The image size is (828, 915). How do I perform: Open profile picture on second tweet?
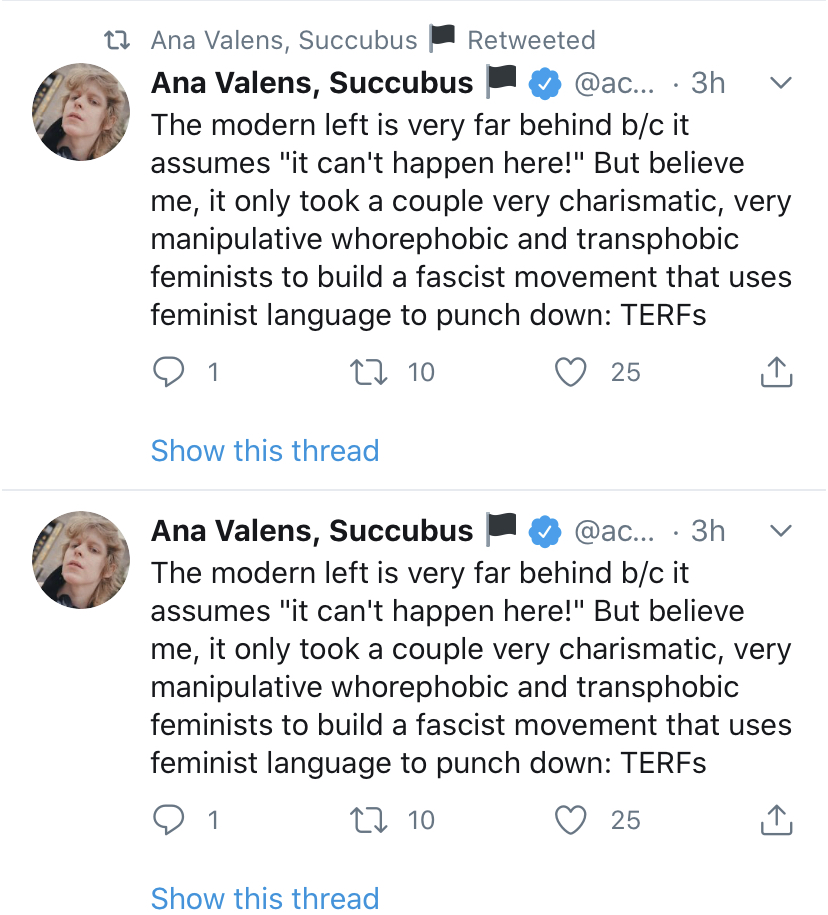(82, 560)
